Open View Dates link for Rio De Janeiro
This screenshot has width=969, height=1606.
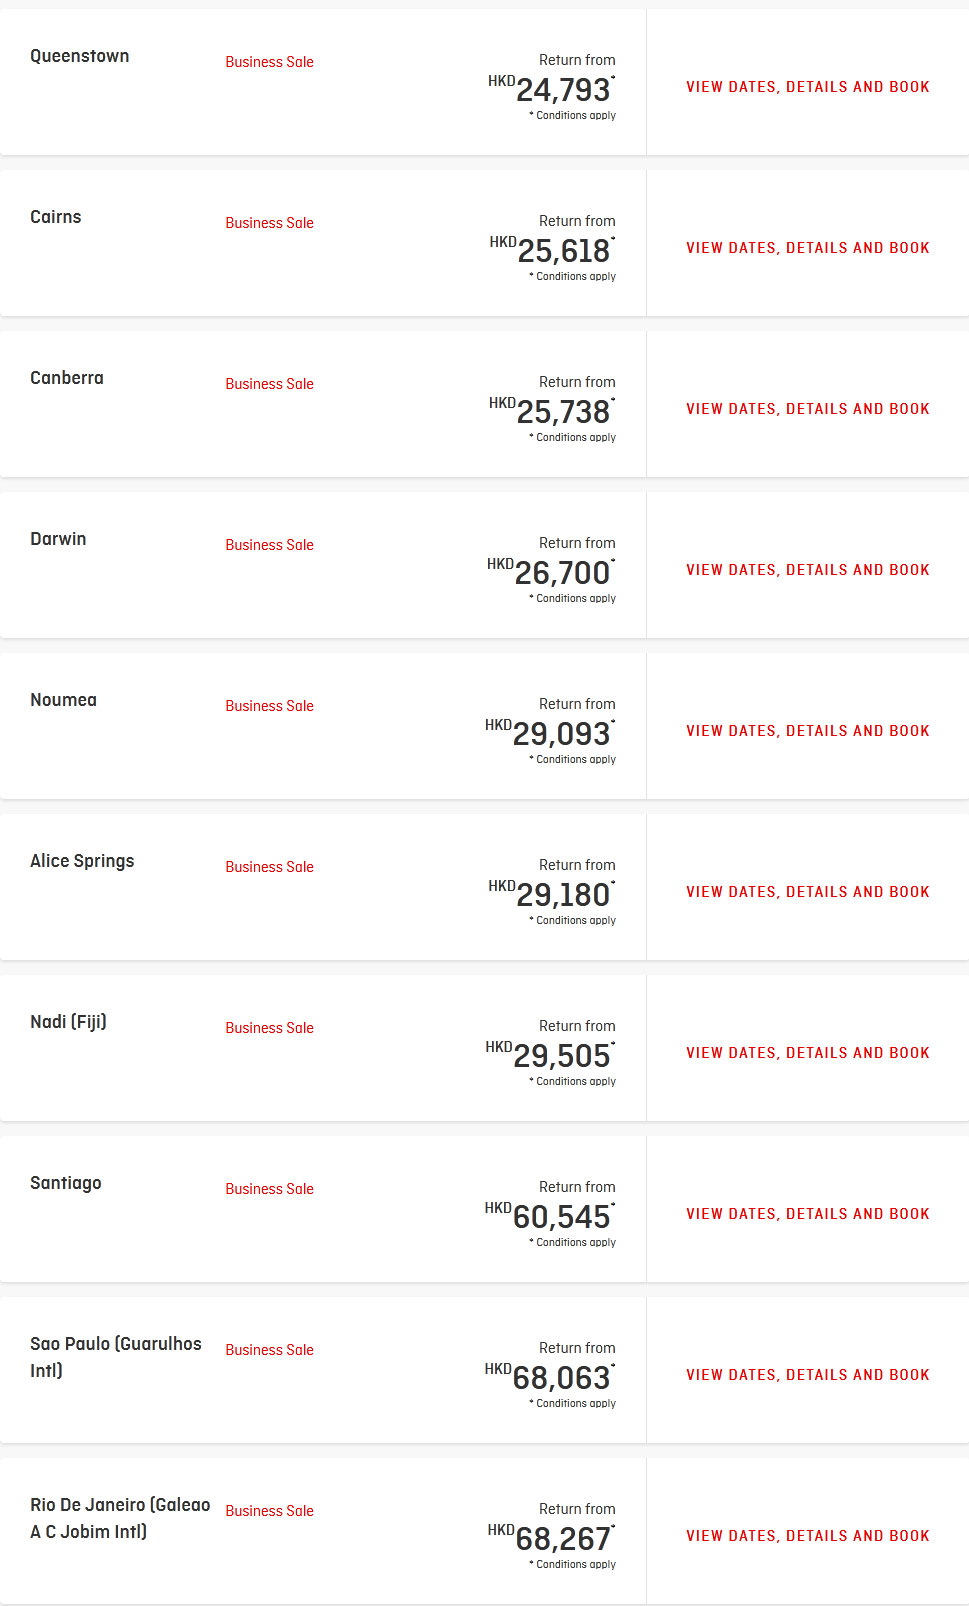pyautogui.click(x=808, y=1536)
